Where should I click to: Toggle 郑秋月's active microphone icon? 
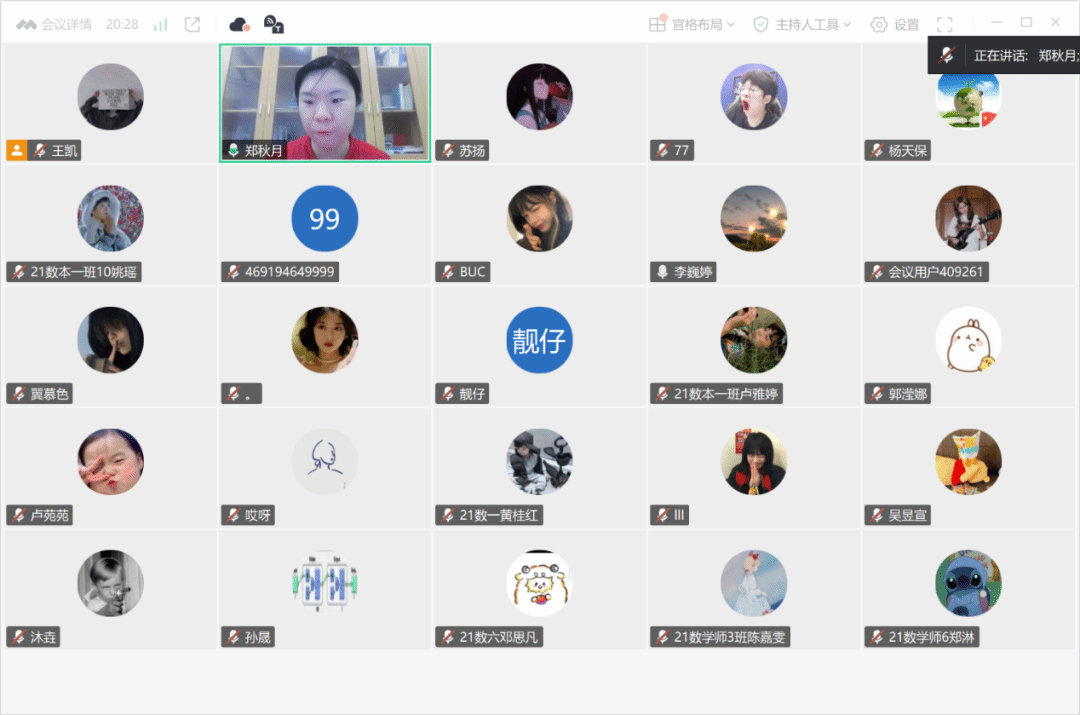point(233,151)
